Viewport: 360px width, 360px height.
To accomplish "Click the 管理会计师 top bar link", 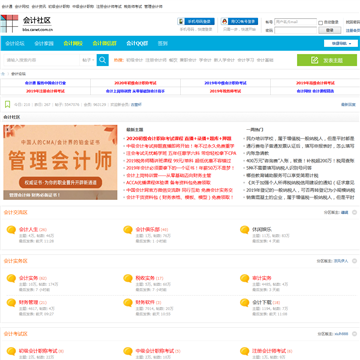I will click(x=153, y=6).
